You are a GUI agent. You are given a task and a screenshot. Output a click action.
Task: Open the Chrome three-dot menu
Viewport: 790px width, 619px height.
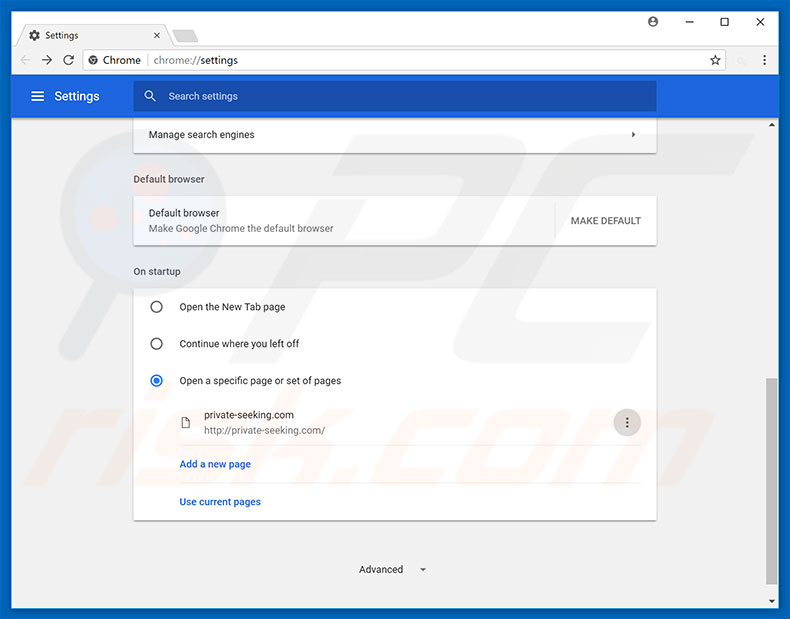click(764, 60)
